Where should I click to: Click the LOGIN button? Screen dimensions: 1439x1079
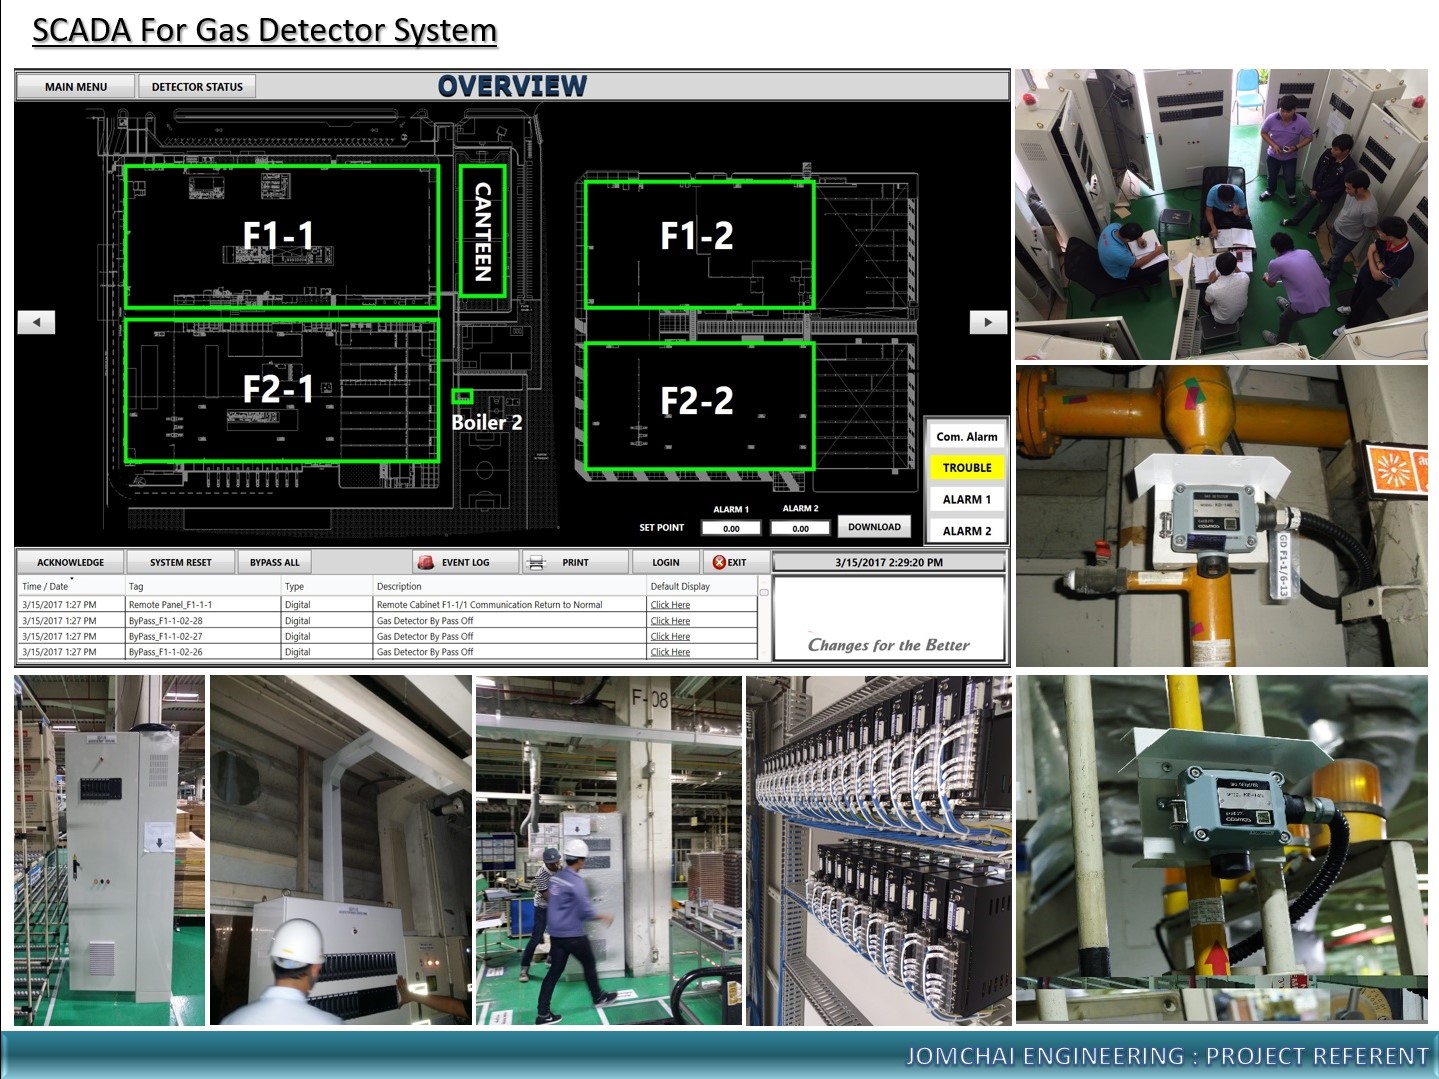click(x=666, y=562)
